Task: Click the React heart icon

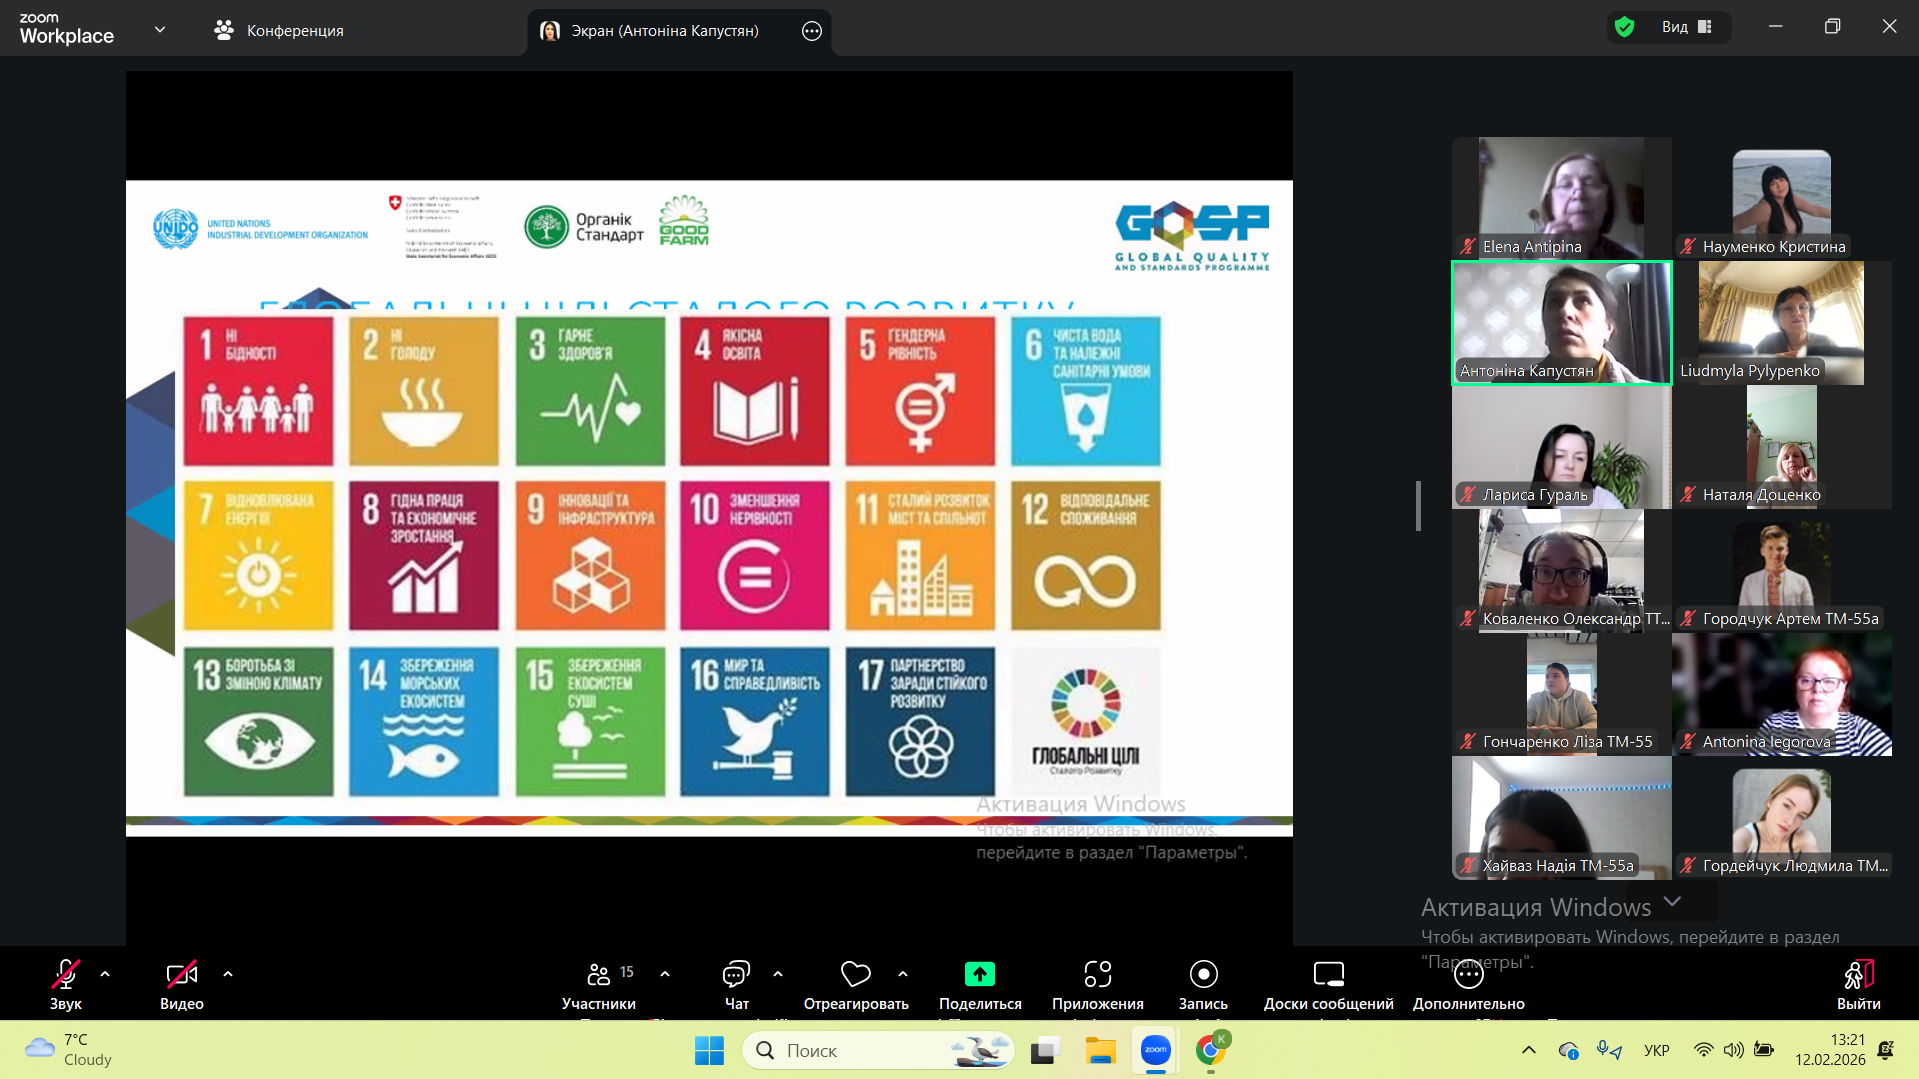Action: pos(855,975)
